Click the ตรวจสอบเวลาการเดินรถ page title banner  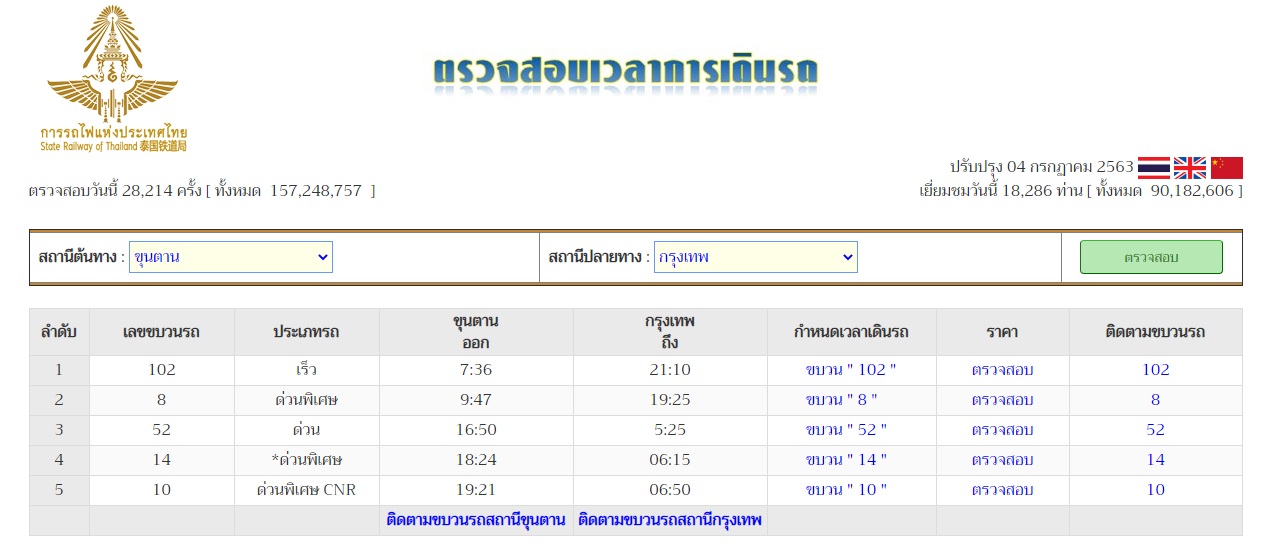626,73
